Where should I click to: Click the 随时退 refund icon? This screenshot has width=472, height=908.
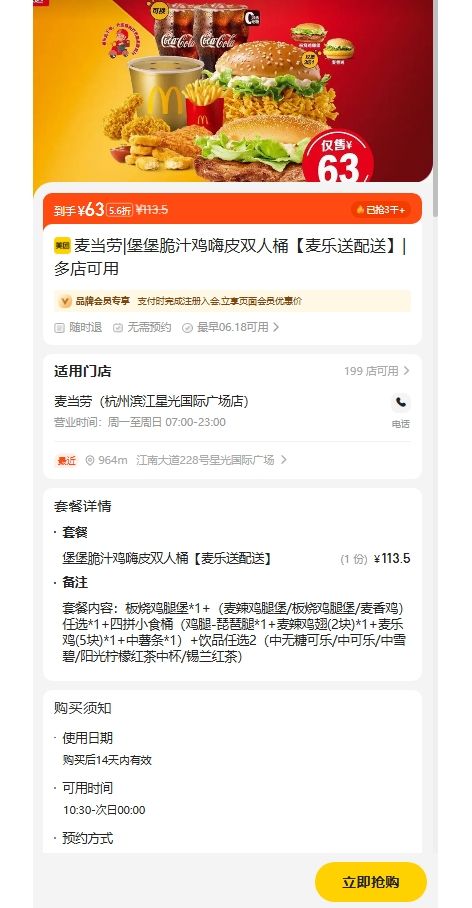pos(59,328)
